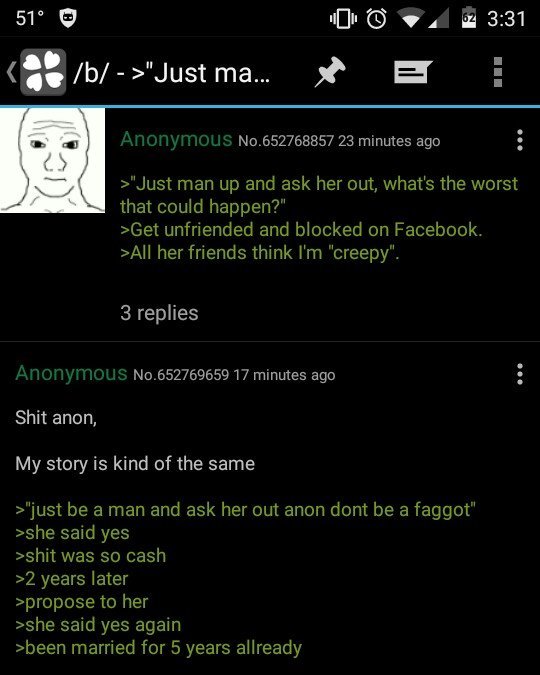Open options menu for post No.652769659

520,374
